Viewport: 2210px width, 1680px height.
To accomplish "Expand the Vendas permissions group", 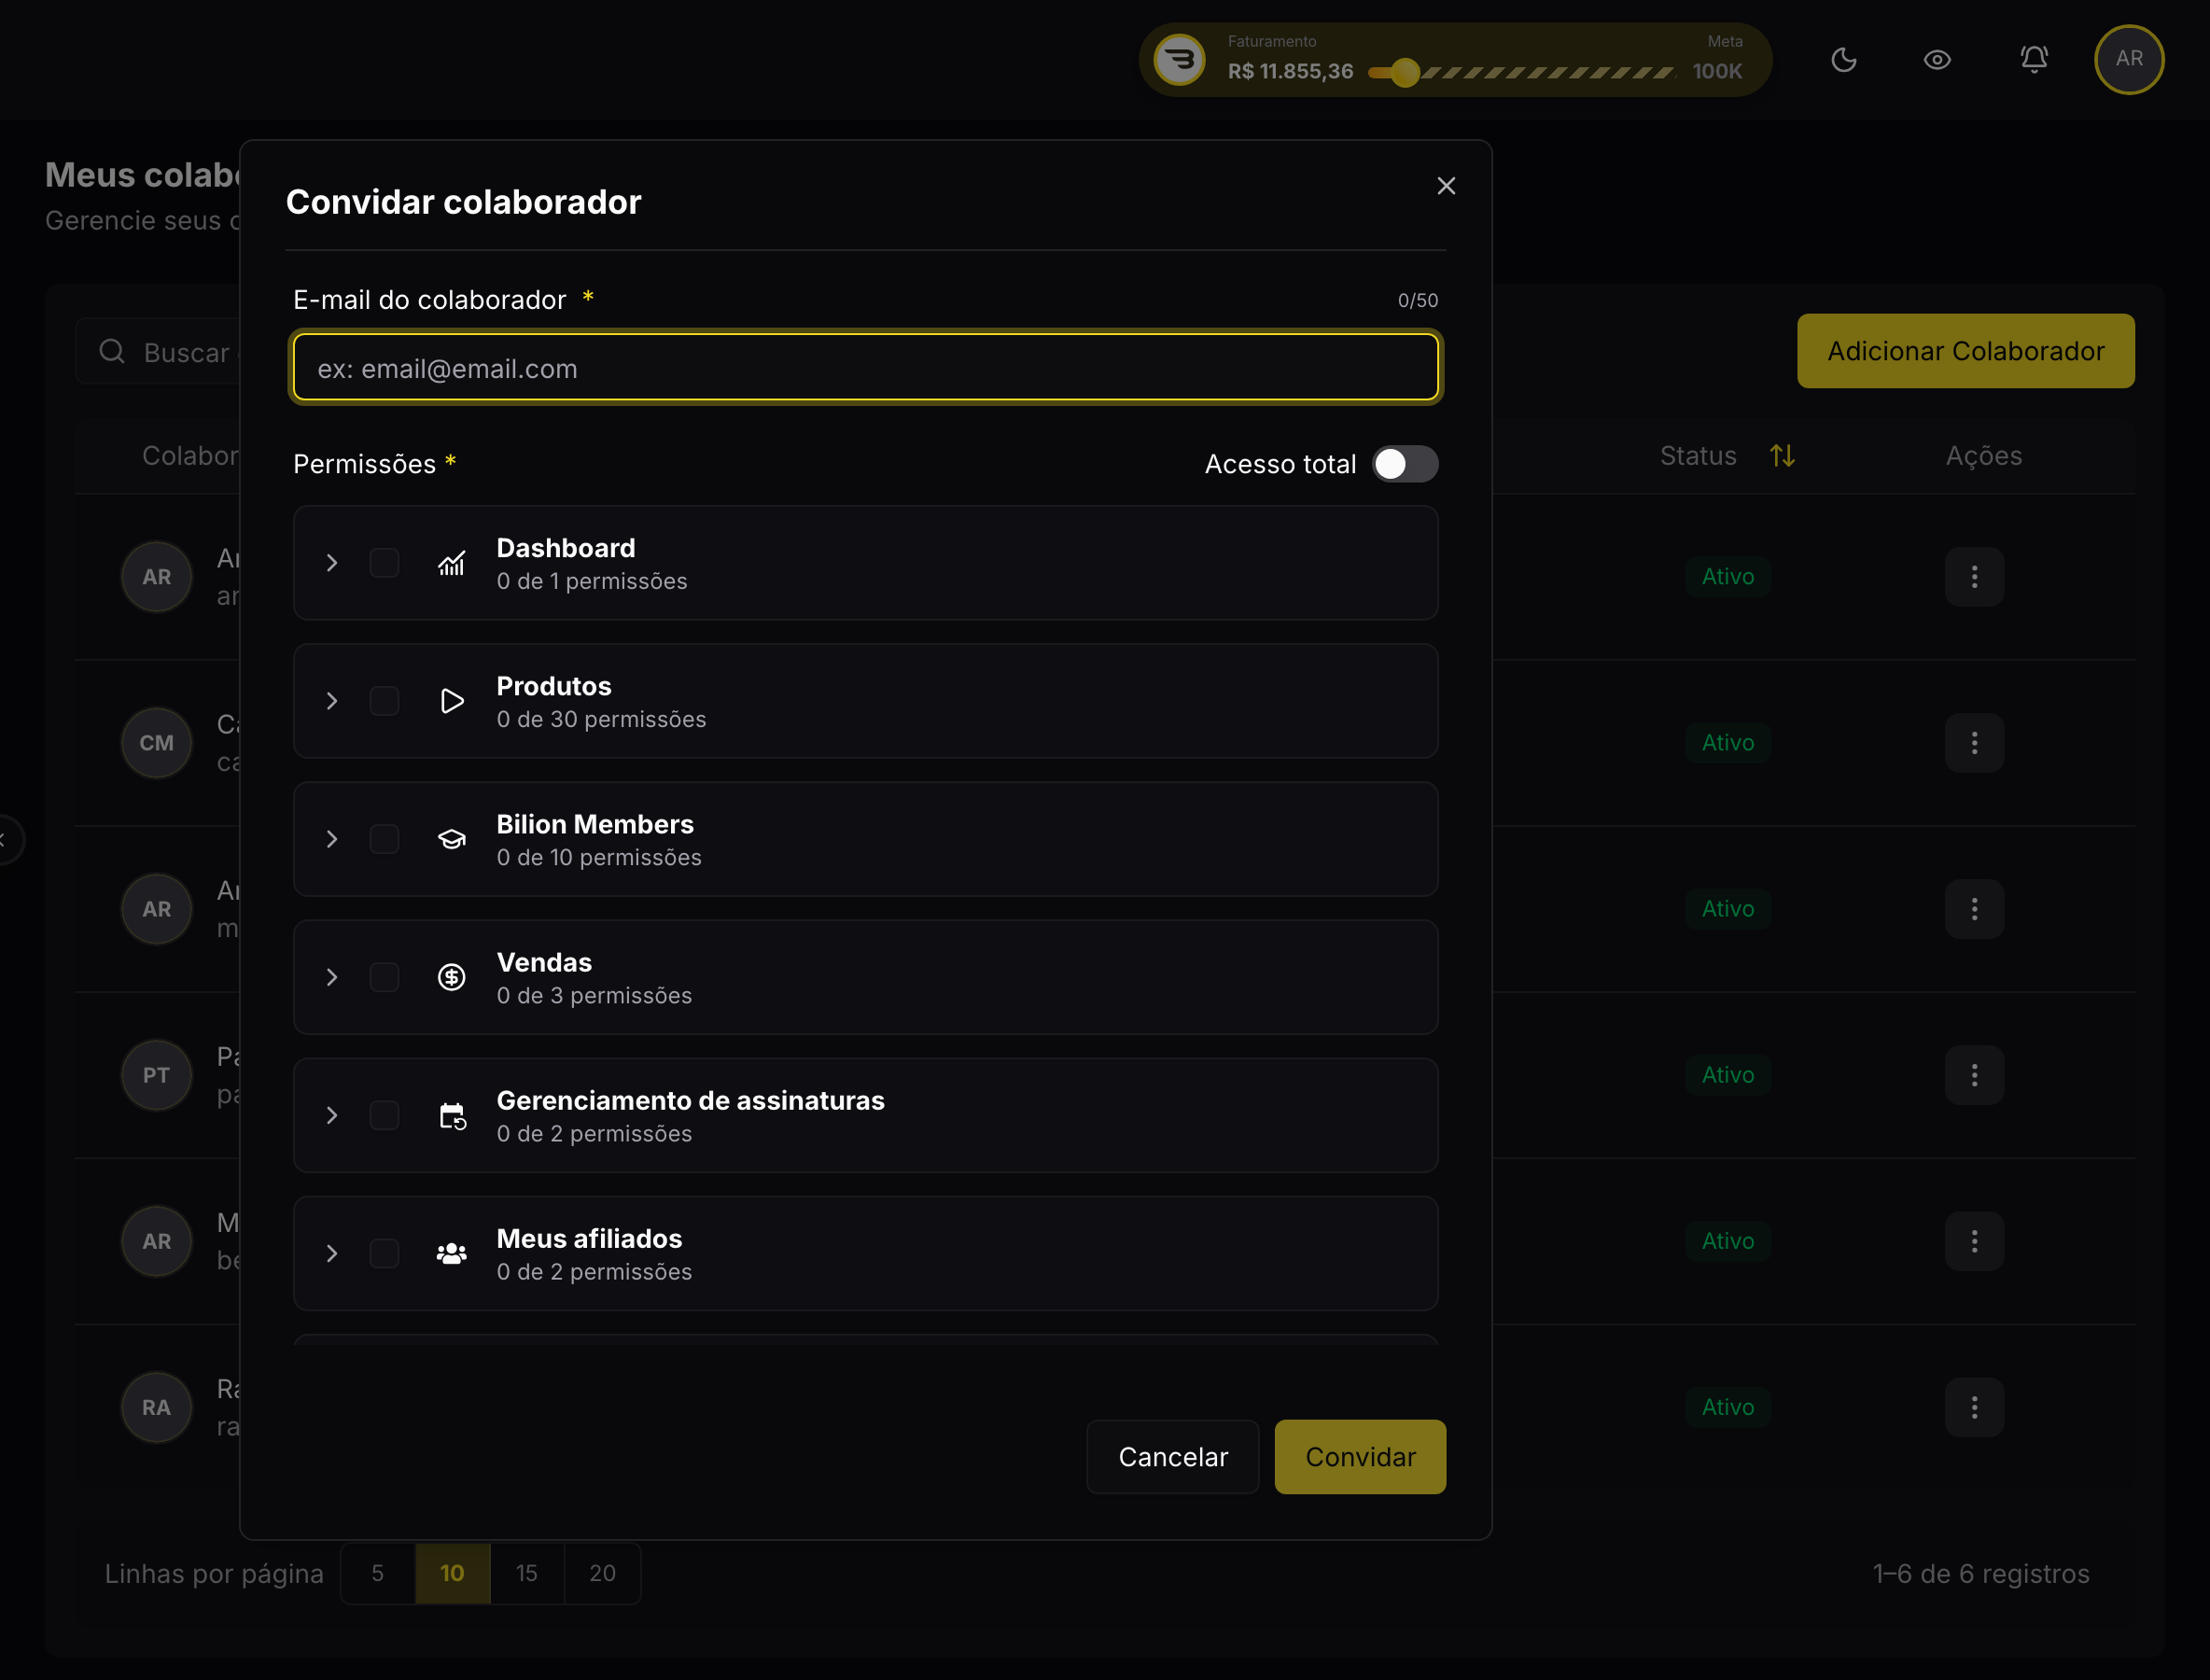I will (x=332, y=977).
